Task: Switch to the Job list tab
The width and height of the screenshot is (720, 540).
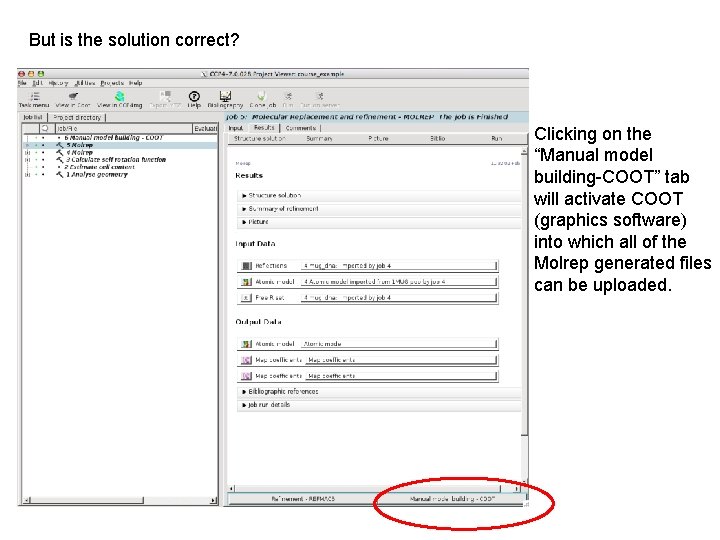Action: pyautogui.click(x=33, y=118)
